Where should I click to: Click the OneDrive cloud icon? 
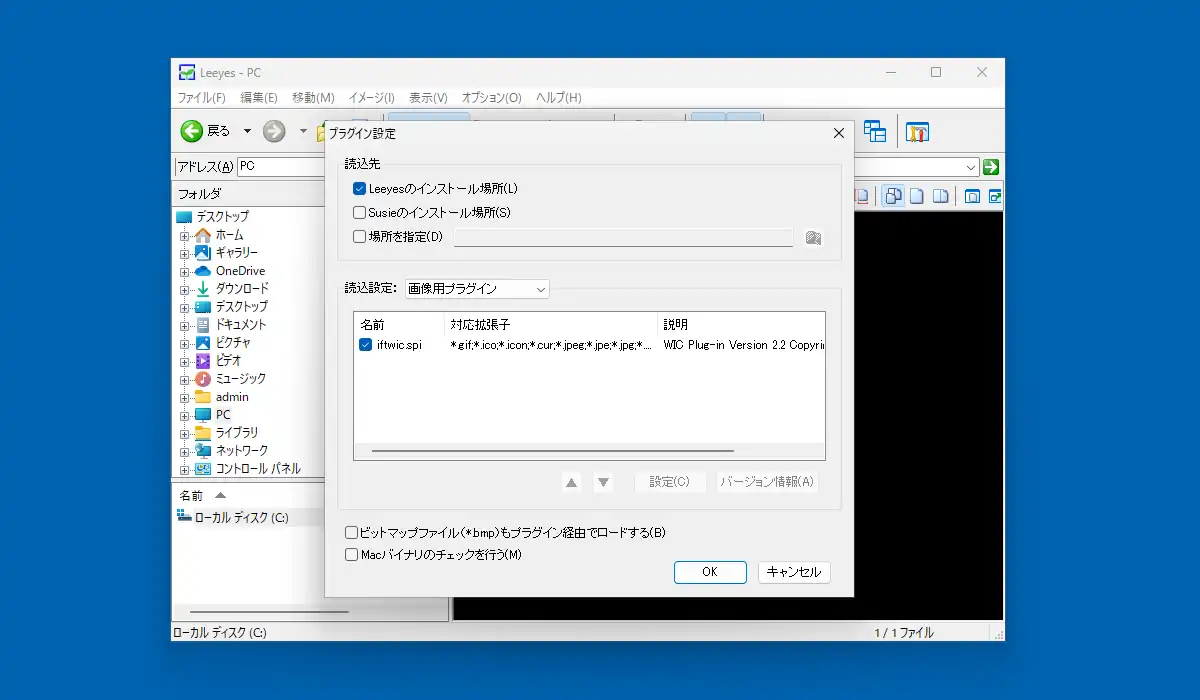click(203, 271)
